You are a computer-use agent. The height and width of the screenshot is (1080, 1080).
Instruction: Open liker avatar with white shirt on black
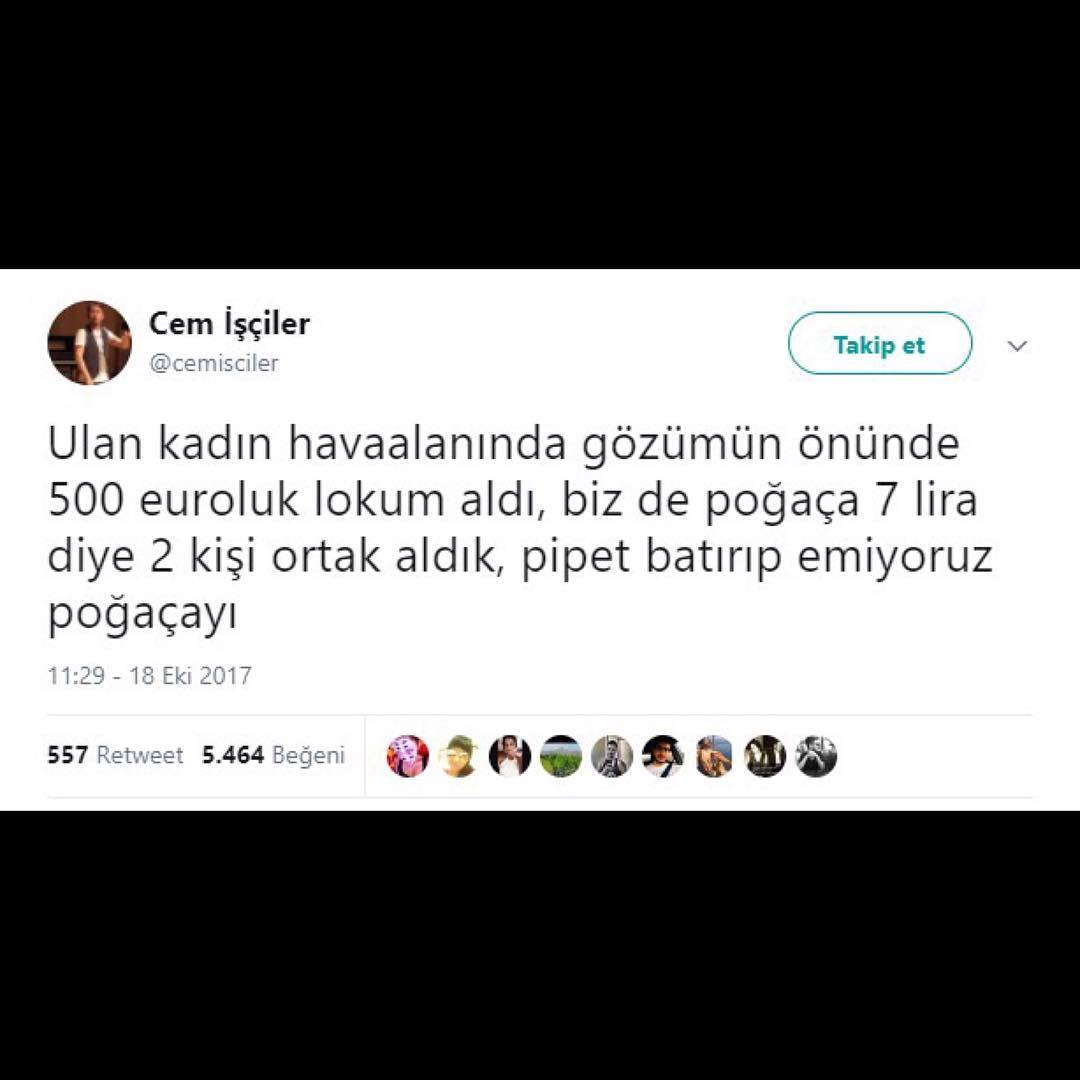(x=510, y=756)
